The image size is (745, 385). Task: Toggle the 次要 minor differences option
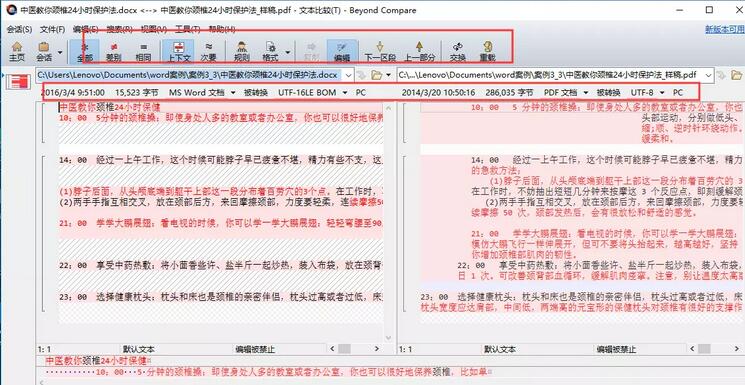(209, 52)
